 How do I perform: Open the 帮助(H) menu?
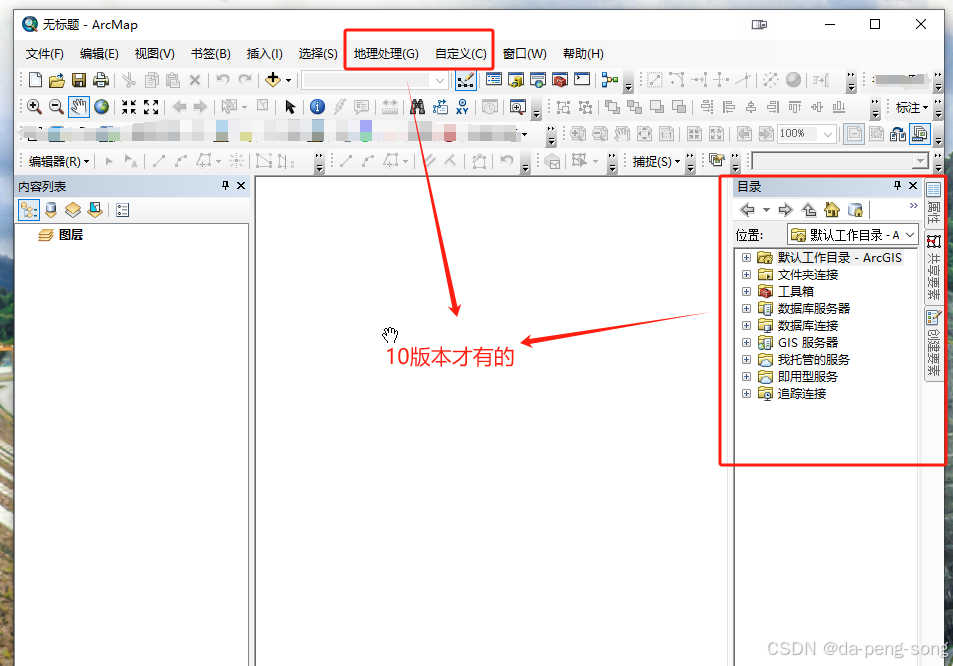[x=583, y=53]
